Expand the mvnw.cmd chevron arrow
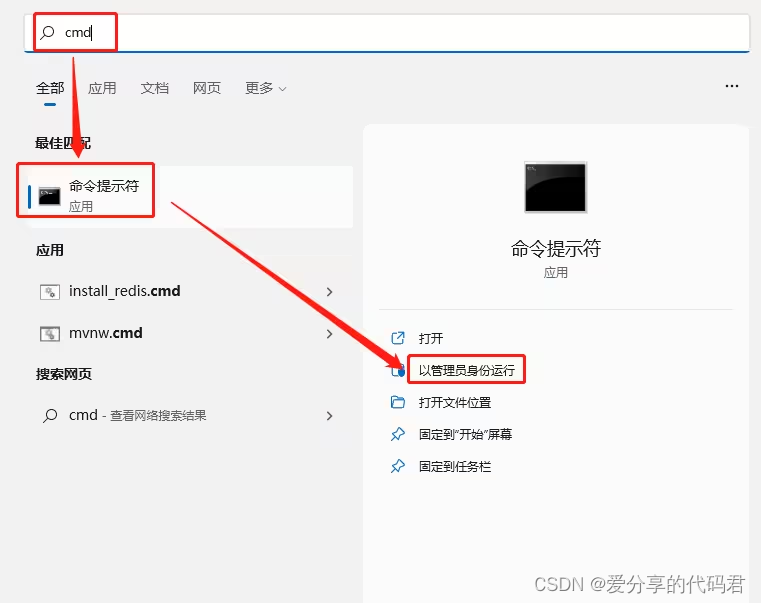The image size is (761, 603). [330, 334]
